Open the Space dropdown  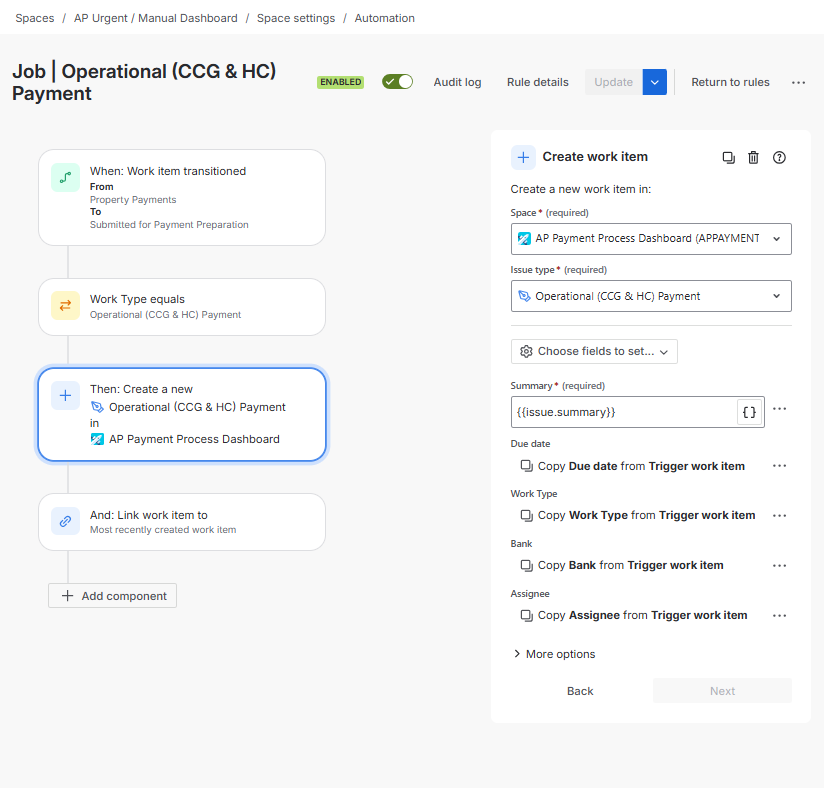(x=651, y=239)
